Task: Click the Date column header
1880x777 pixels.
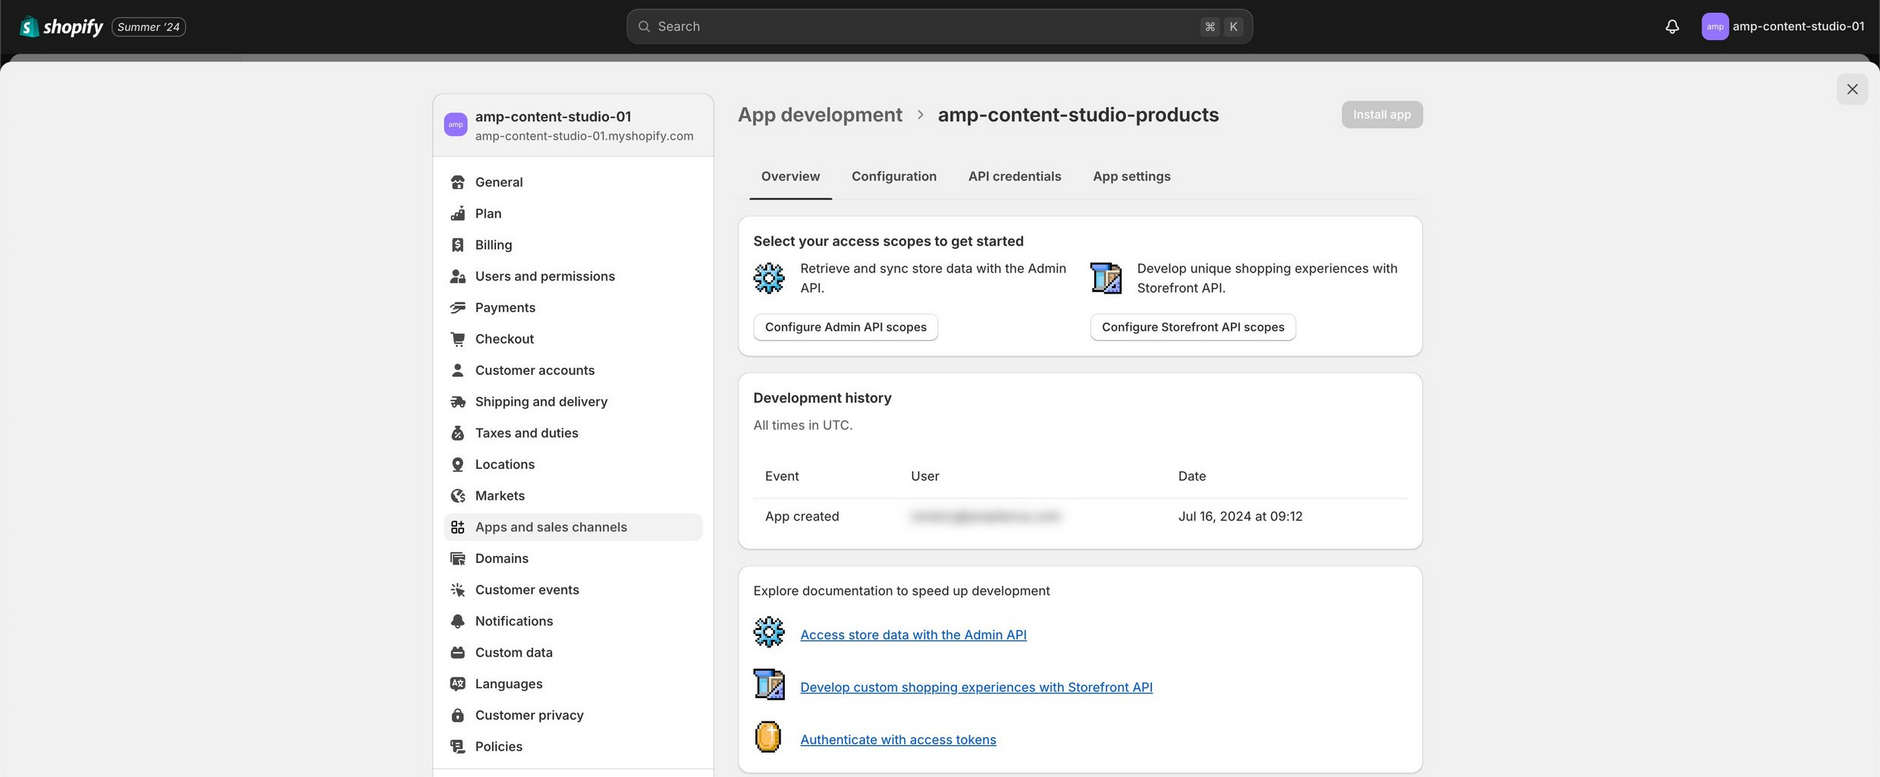Action: pos(1192,476)
